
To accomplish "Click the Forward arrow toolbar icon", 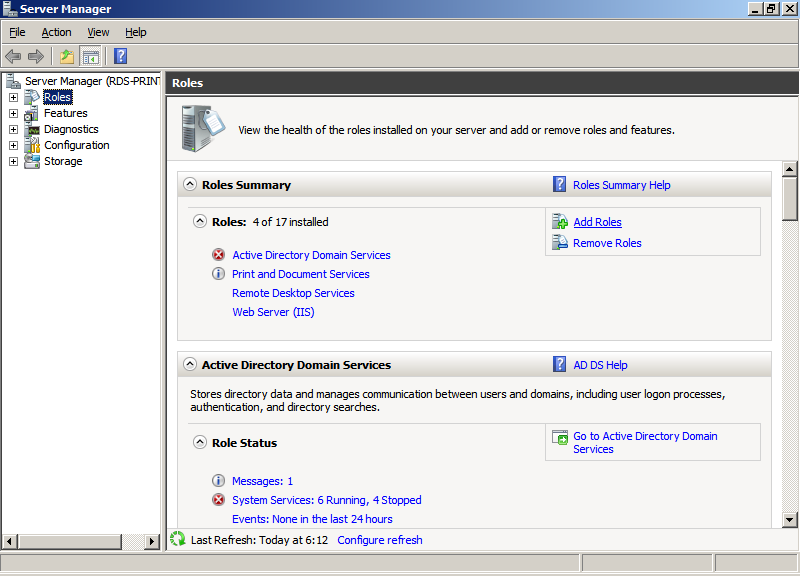I will pyautogui.click(x=36, y=56).
